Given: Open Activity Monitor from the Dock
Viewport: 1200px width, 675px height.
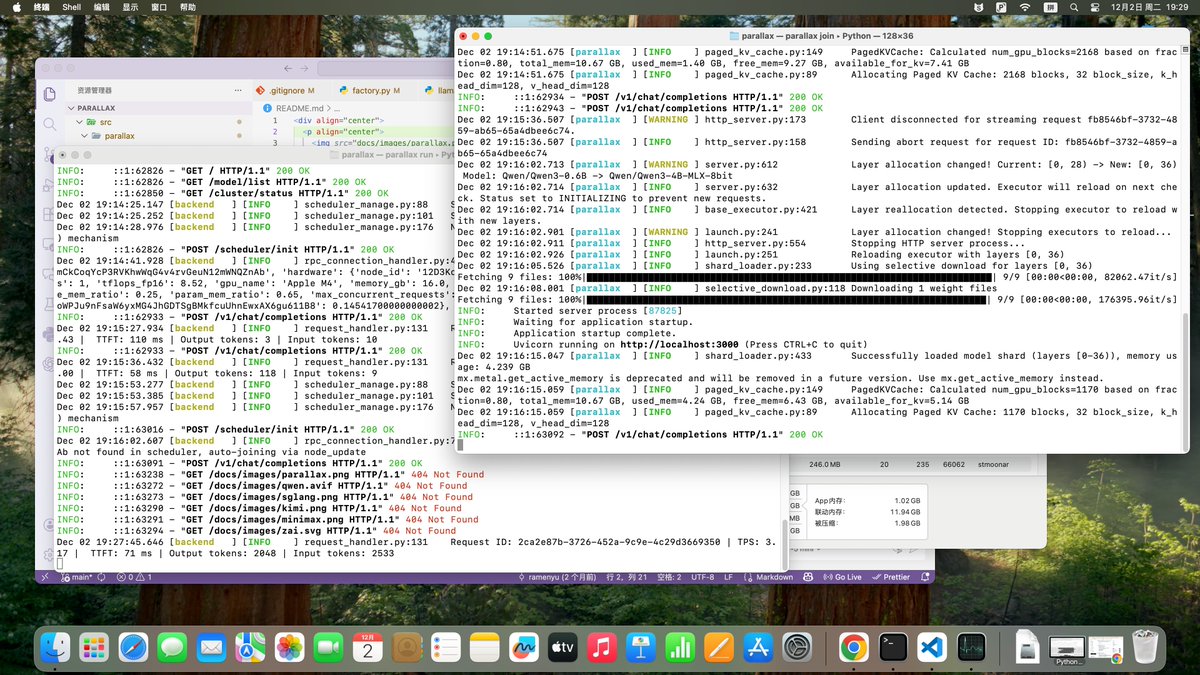Looking at the screenshot, I should pyautogui.click(x=970, y=647).
